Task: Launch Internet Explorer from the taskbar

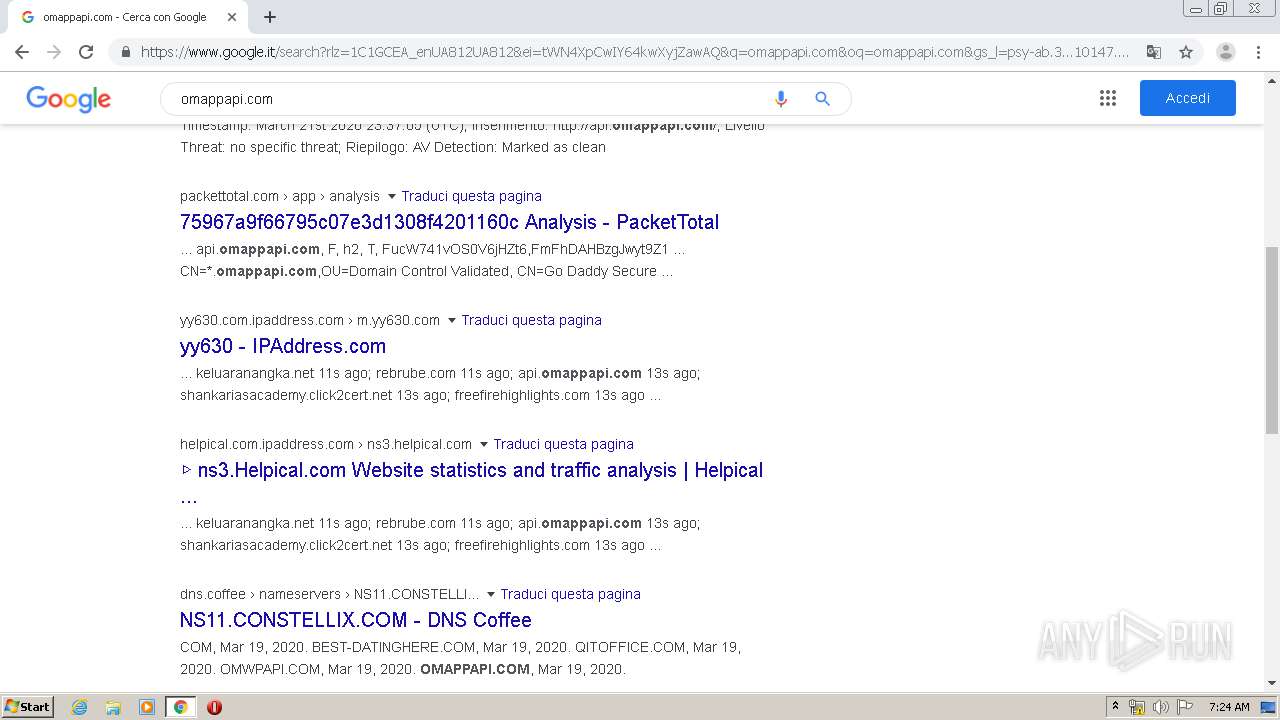Action: pyautogui.click(x=80, y=707)
